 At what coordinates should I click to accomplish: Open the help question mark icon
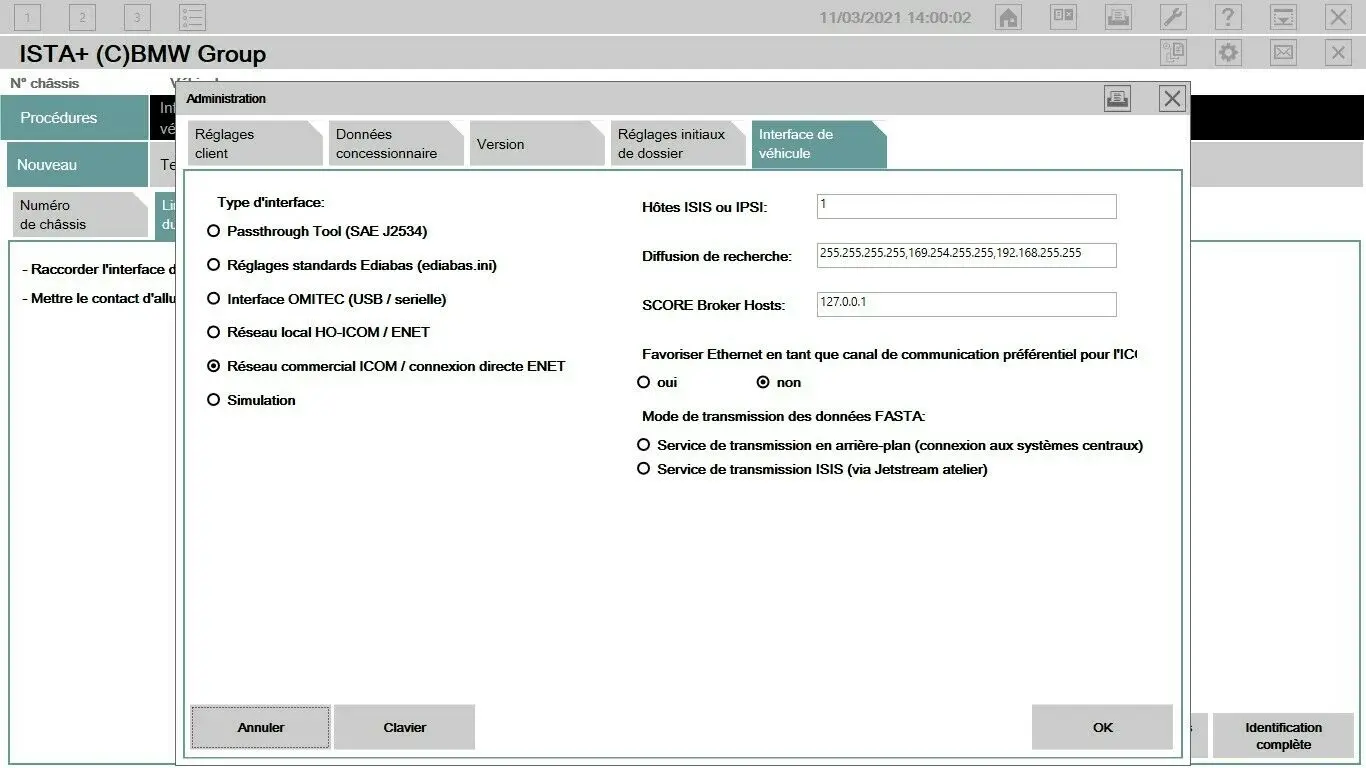coord(1228,17)
